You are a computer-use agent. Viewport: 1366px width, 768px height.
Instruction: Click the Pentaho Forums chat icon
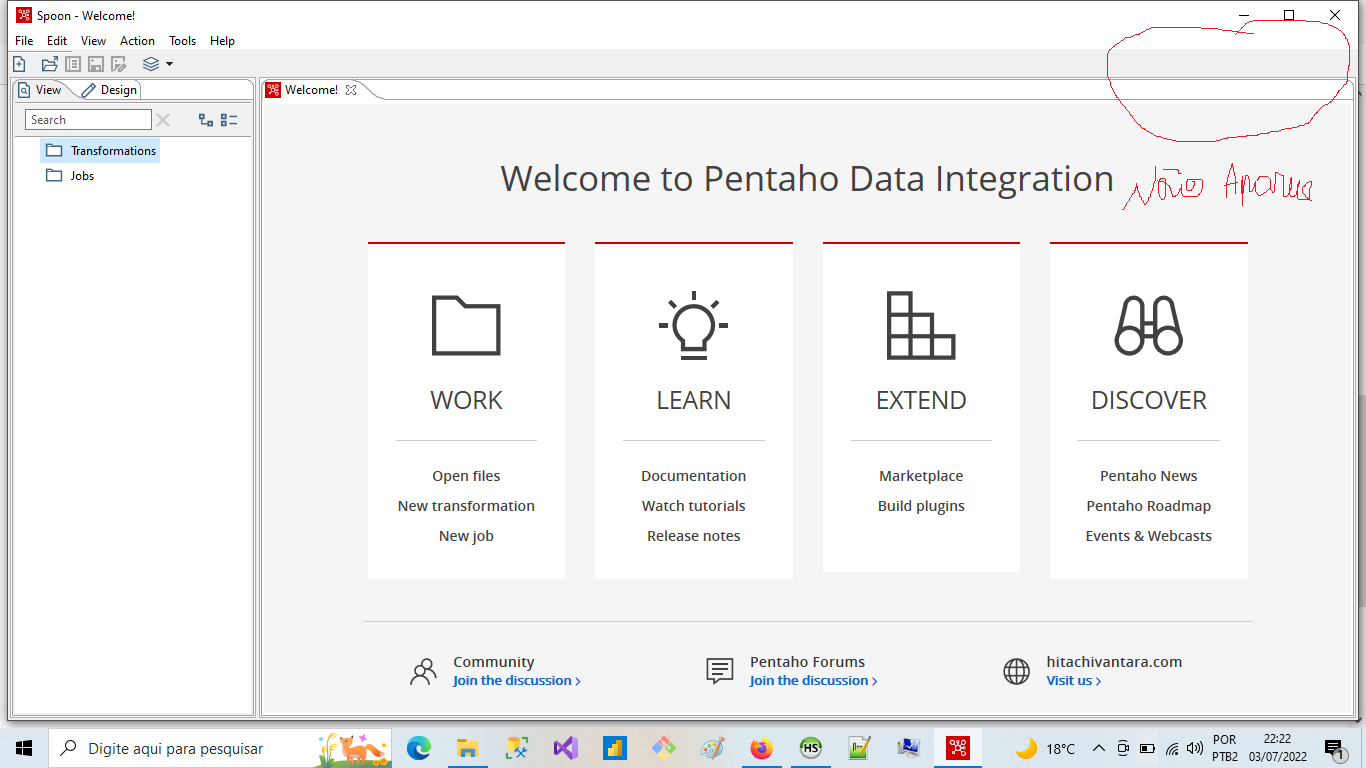point(720,671)
